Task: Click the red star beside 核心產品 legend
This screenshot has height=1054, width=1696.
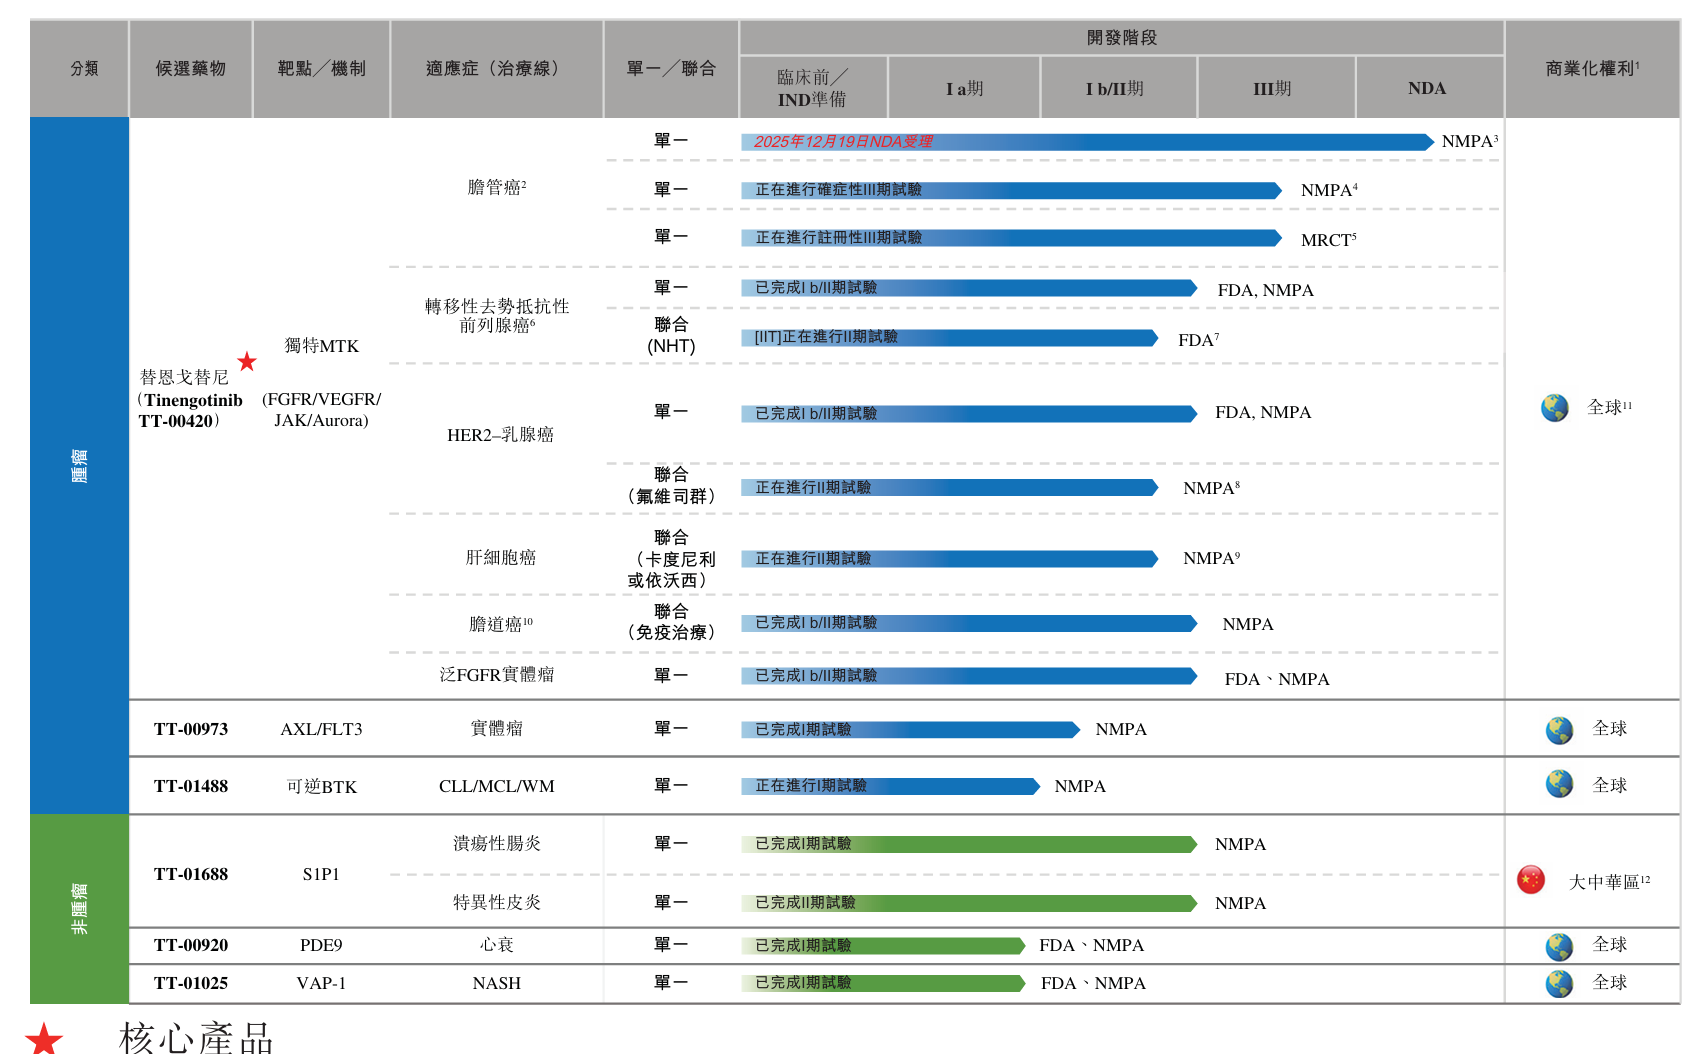Action: [44, 1038]
